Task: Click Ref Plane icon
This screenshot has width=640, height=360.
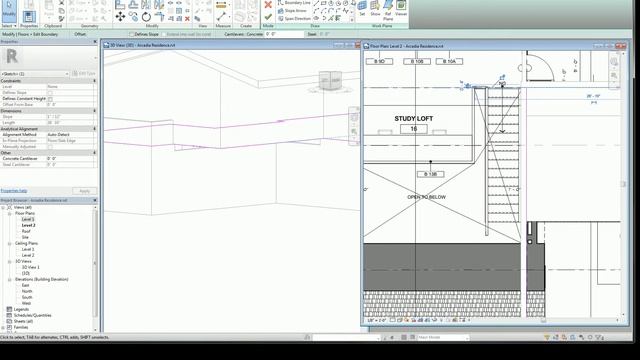Action: pos(388,10)
